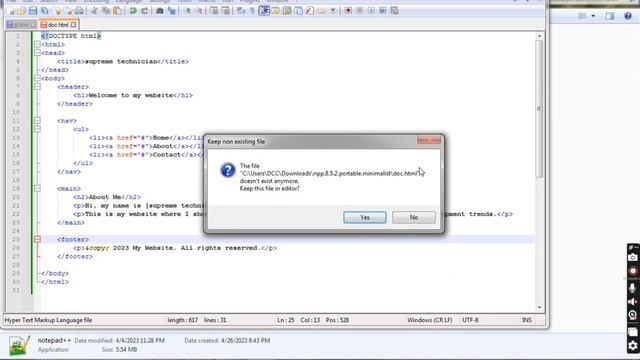Click the Explorer help question mark icon

628,16
